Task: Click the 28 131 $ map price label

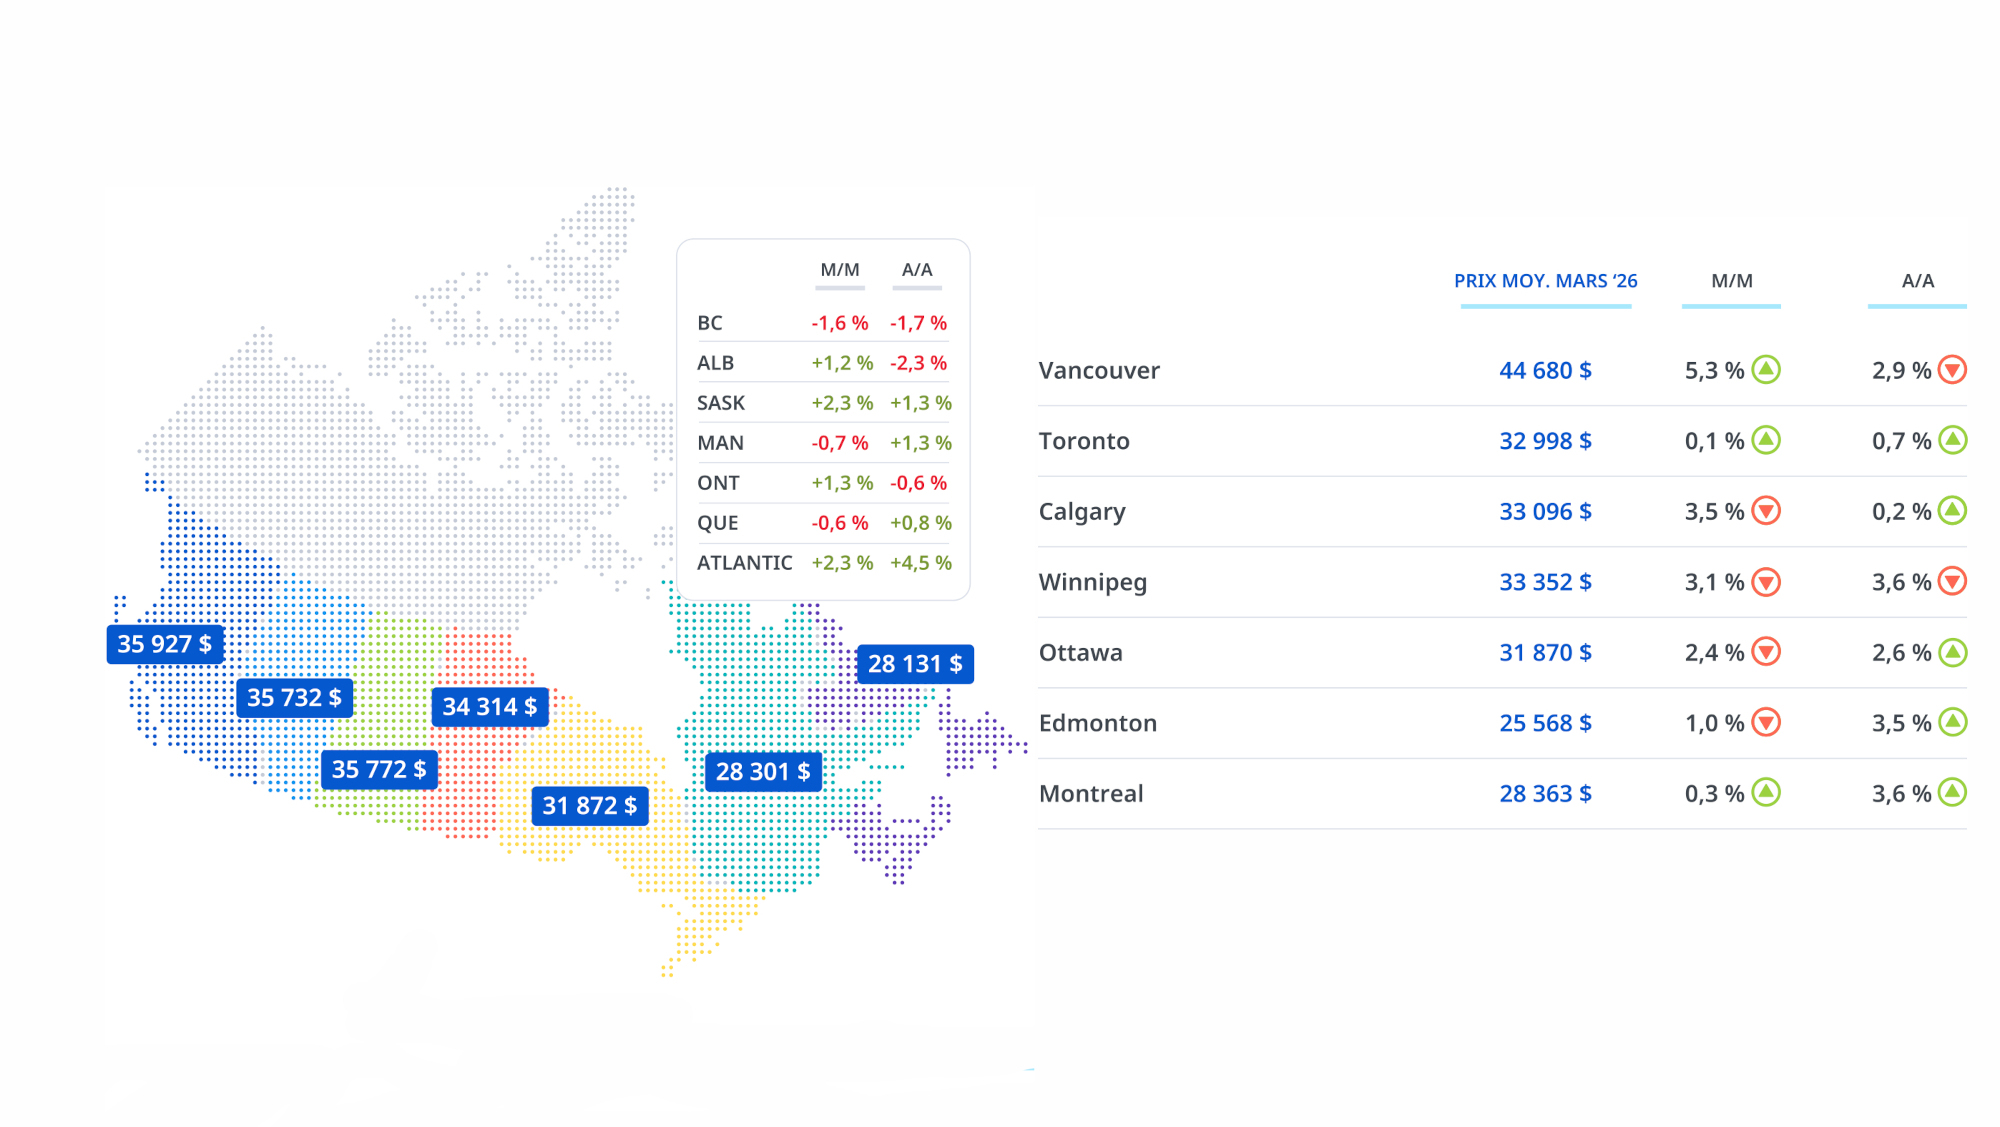Action: pyautogui.click(x=915, y=664)
